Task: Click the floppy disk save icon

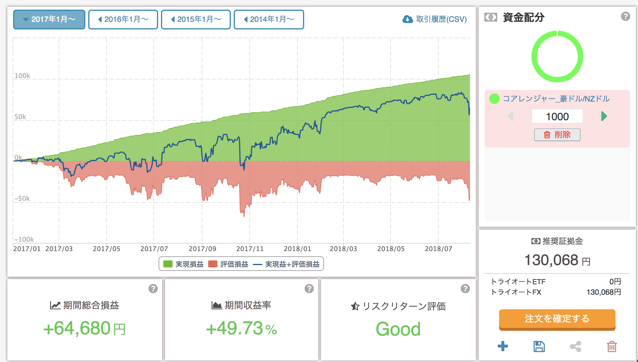Action: pyautogui.click(x=539, y=346)
